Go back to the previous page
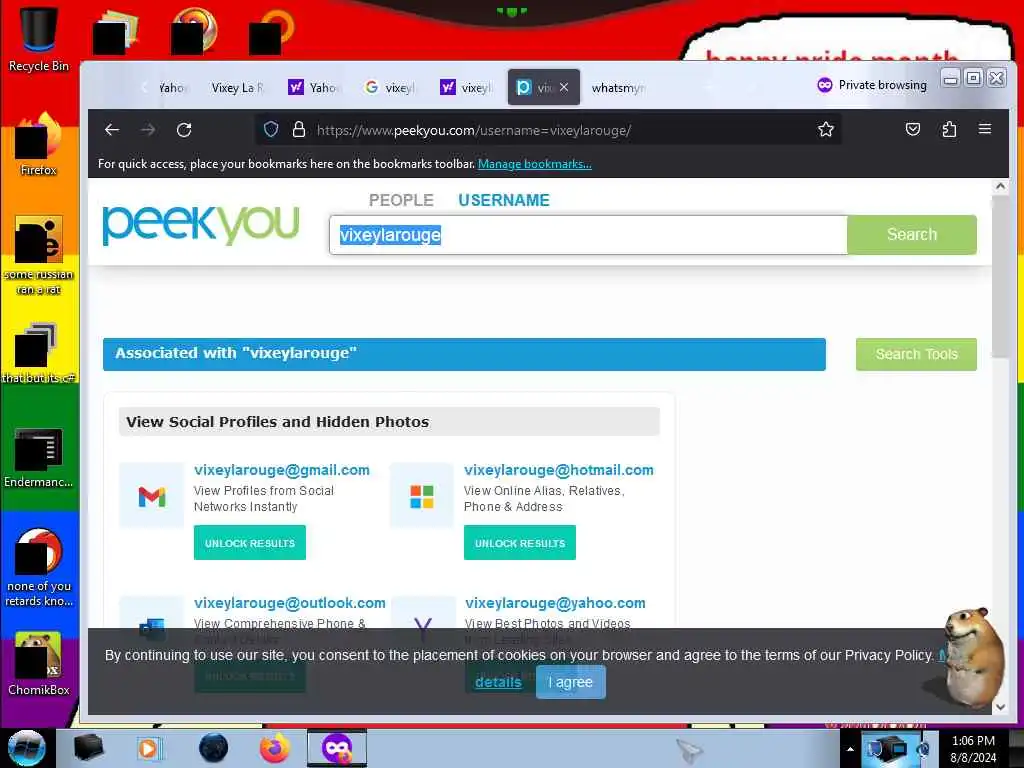Screen dimensions: 1024x768 click(x=112, y=130)
